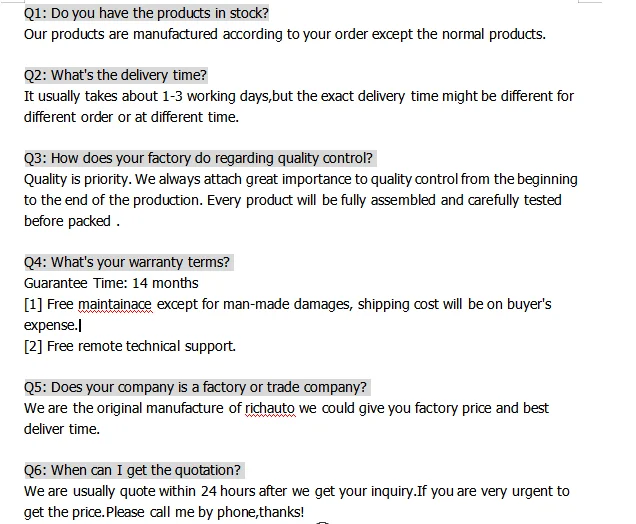Click the Q6 quotation question heading
Viewport: 636px width, 524px height.
[x=132, y=470]
